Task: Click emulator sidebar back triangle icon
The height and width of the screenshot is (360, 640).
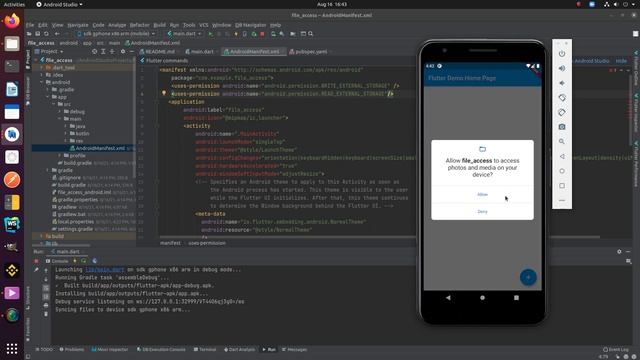Action: tap(562, 156)
